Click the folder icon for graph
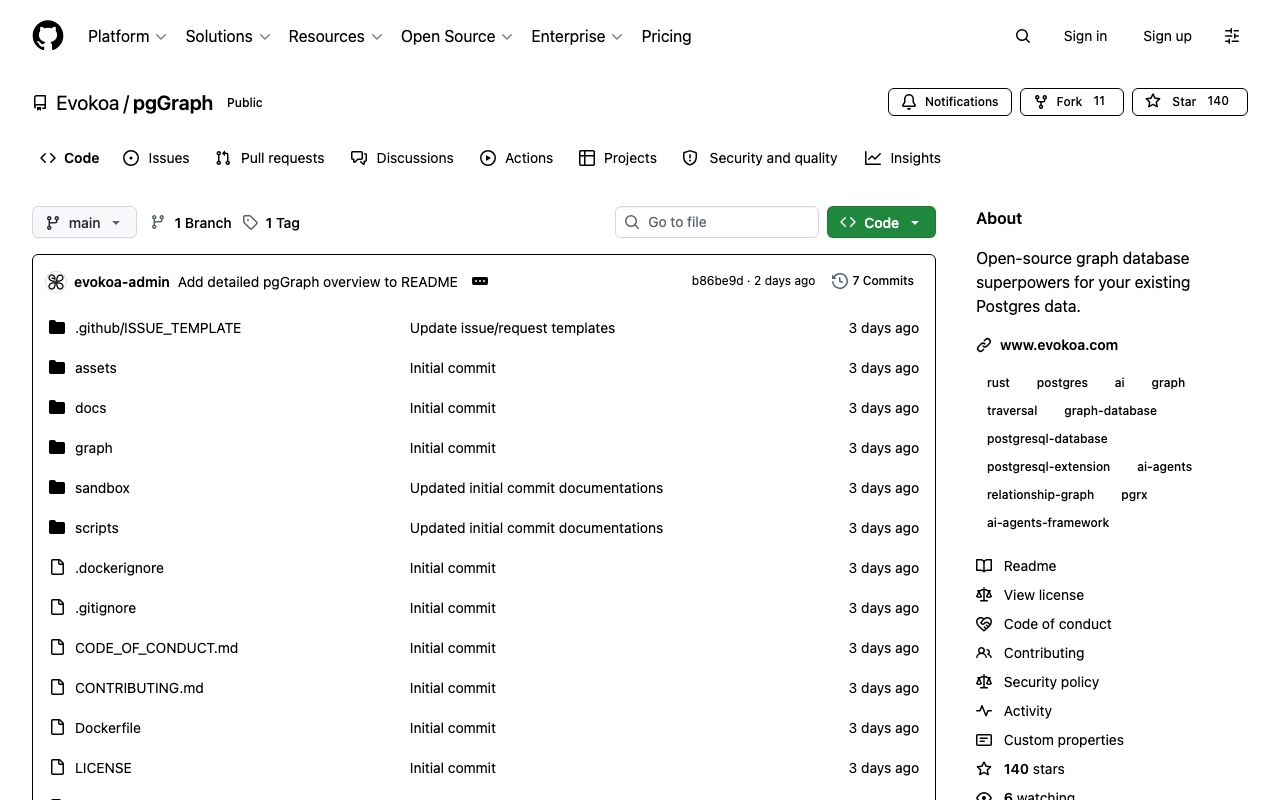 click(x=57, y=448)
